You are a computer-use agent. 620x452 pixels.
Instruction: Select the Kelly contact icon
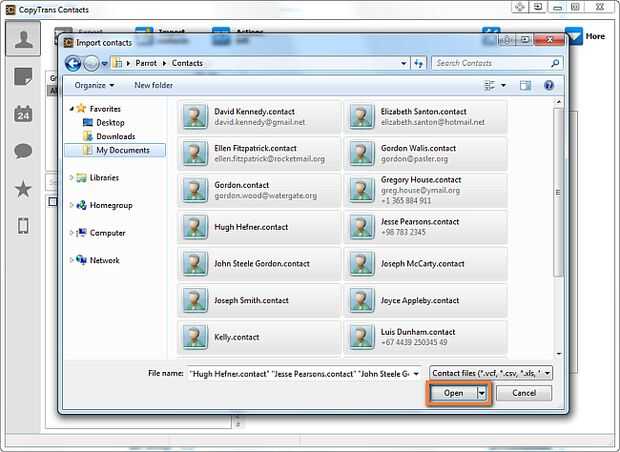tap(195, 337)
